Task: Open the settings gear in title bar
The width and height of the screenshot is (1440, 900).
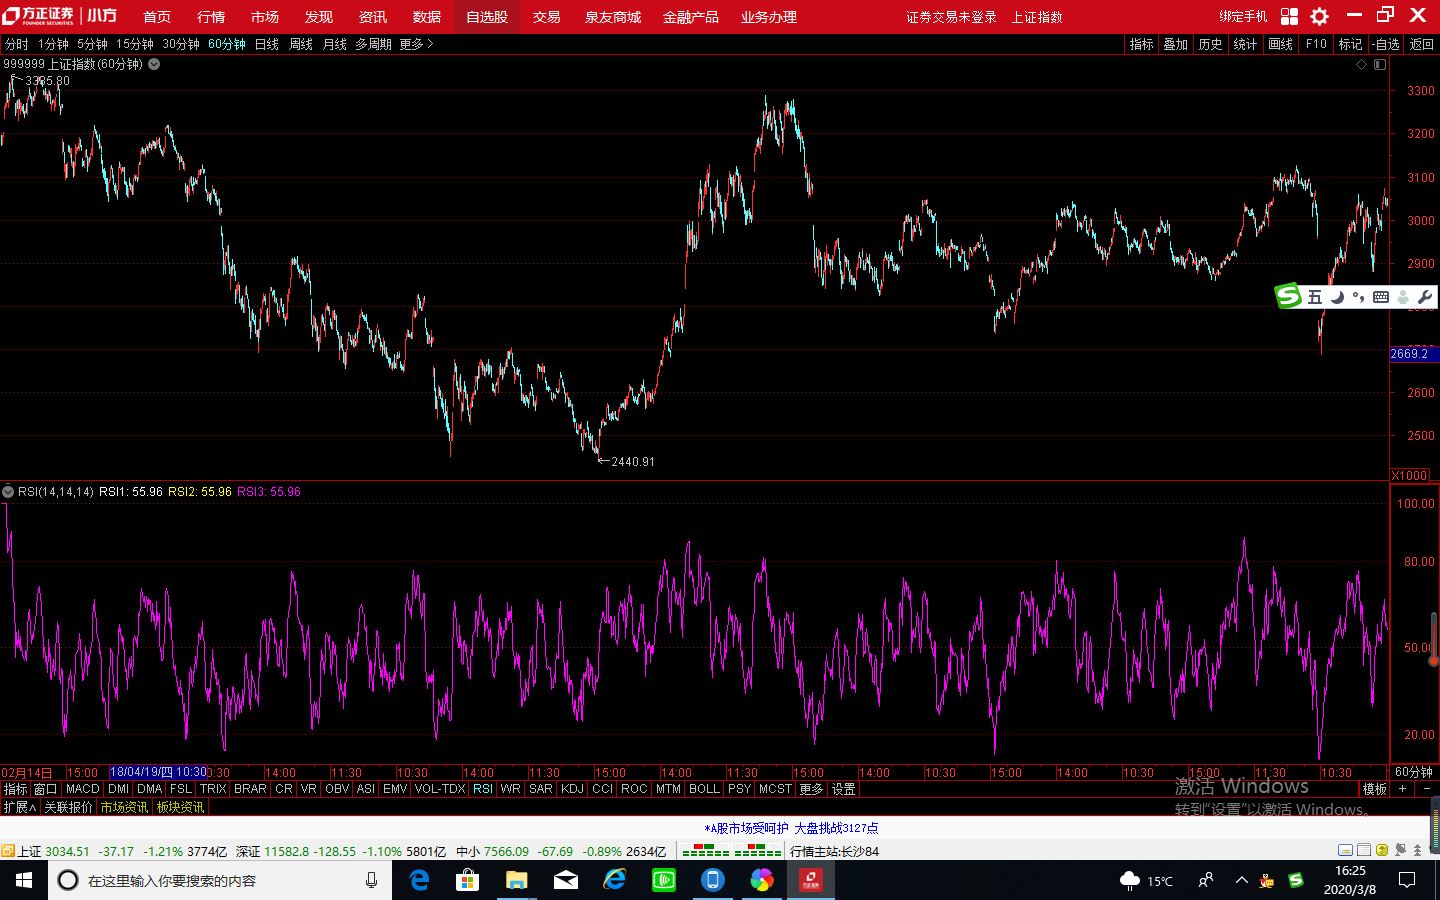Action: tap(1320, 16)
